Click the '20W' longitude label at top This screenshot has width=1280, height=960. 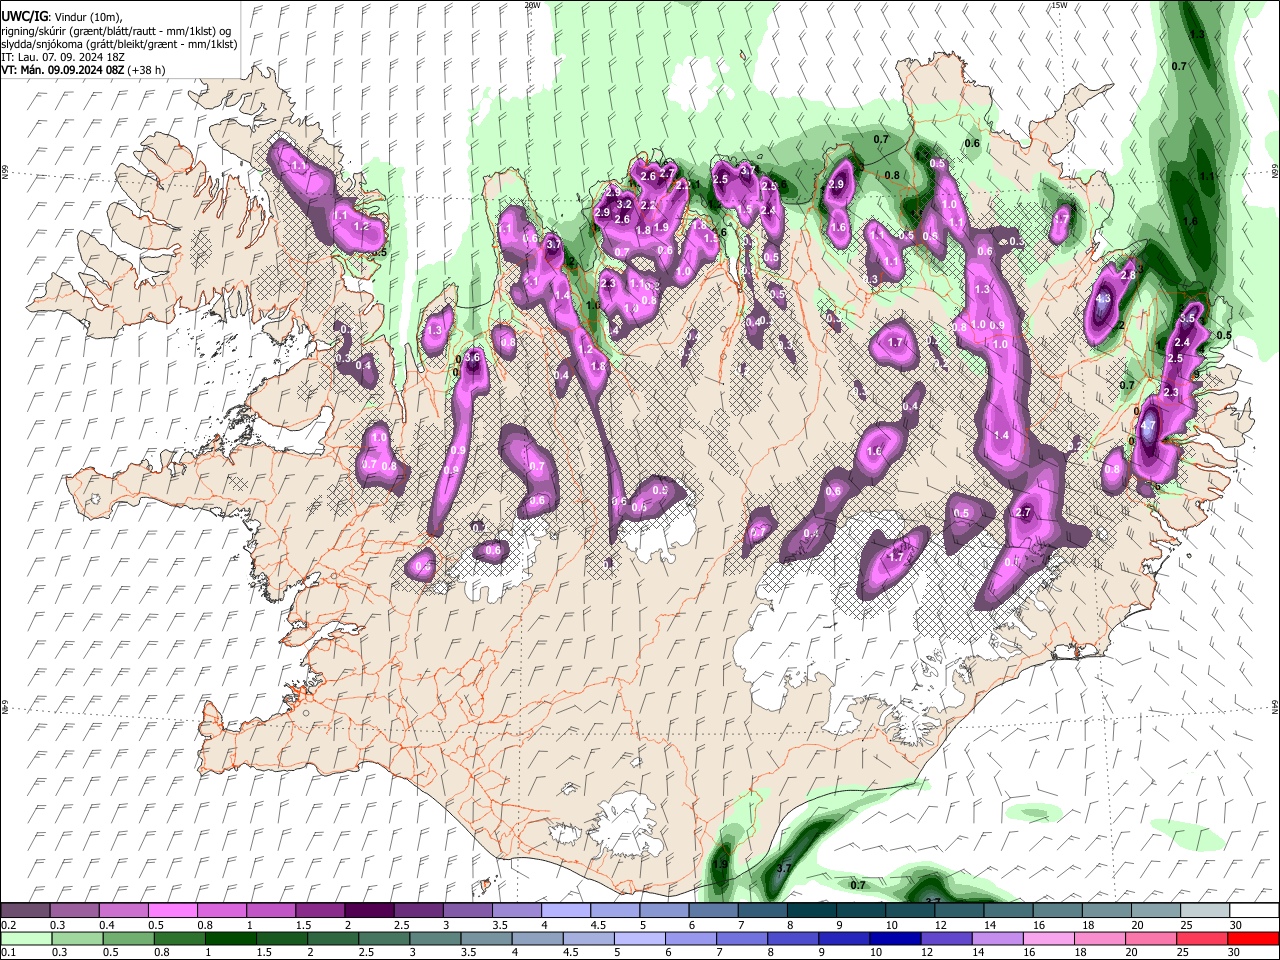point(532,5)
